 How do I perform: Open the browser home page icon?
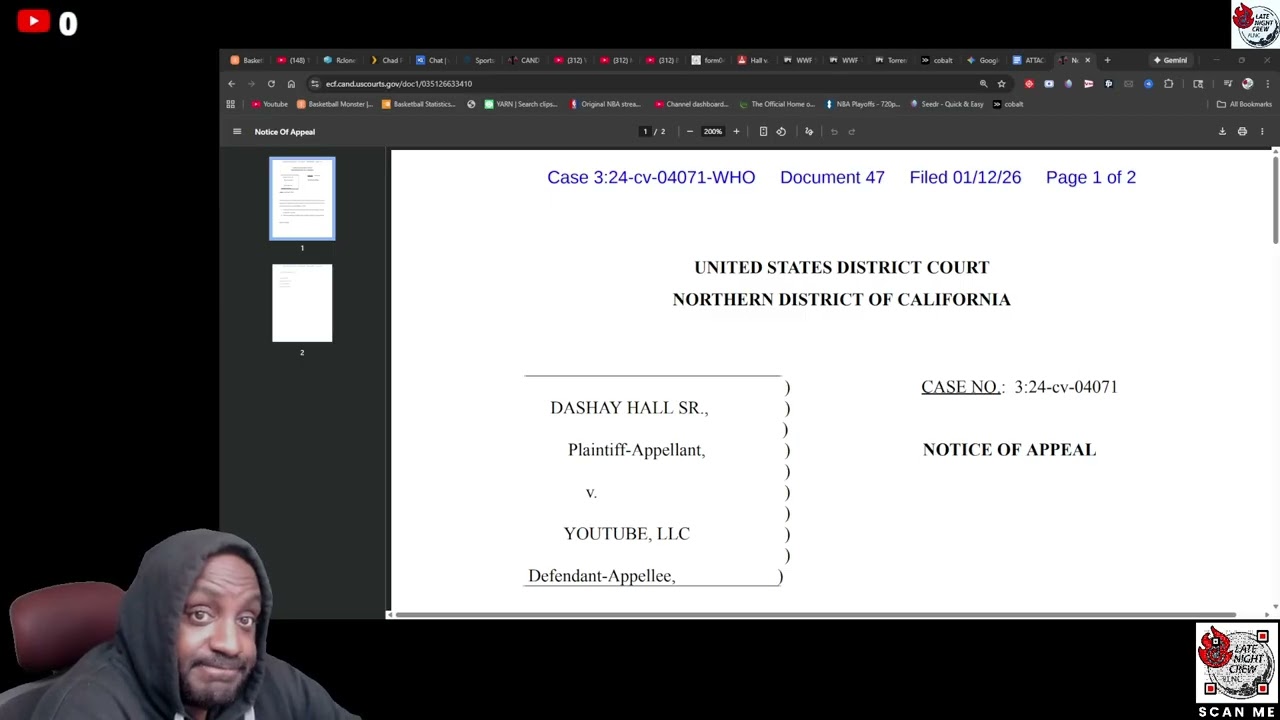291,84
